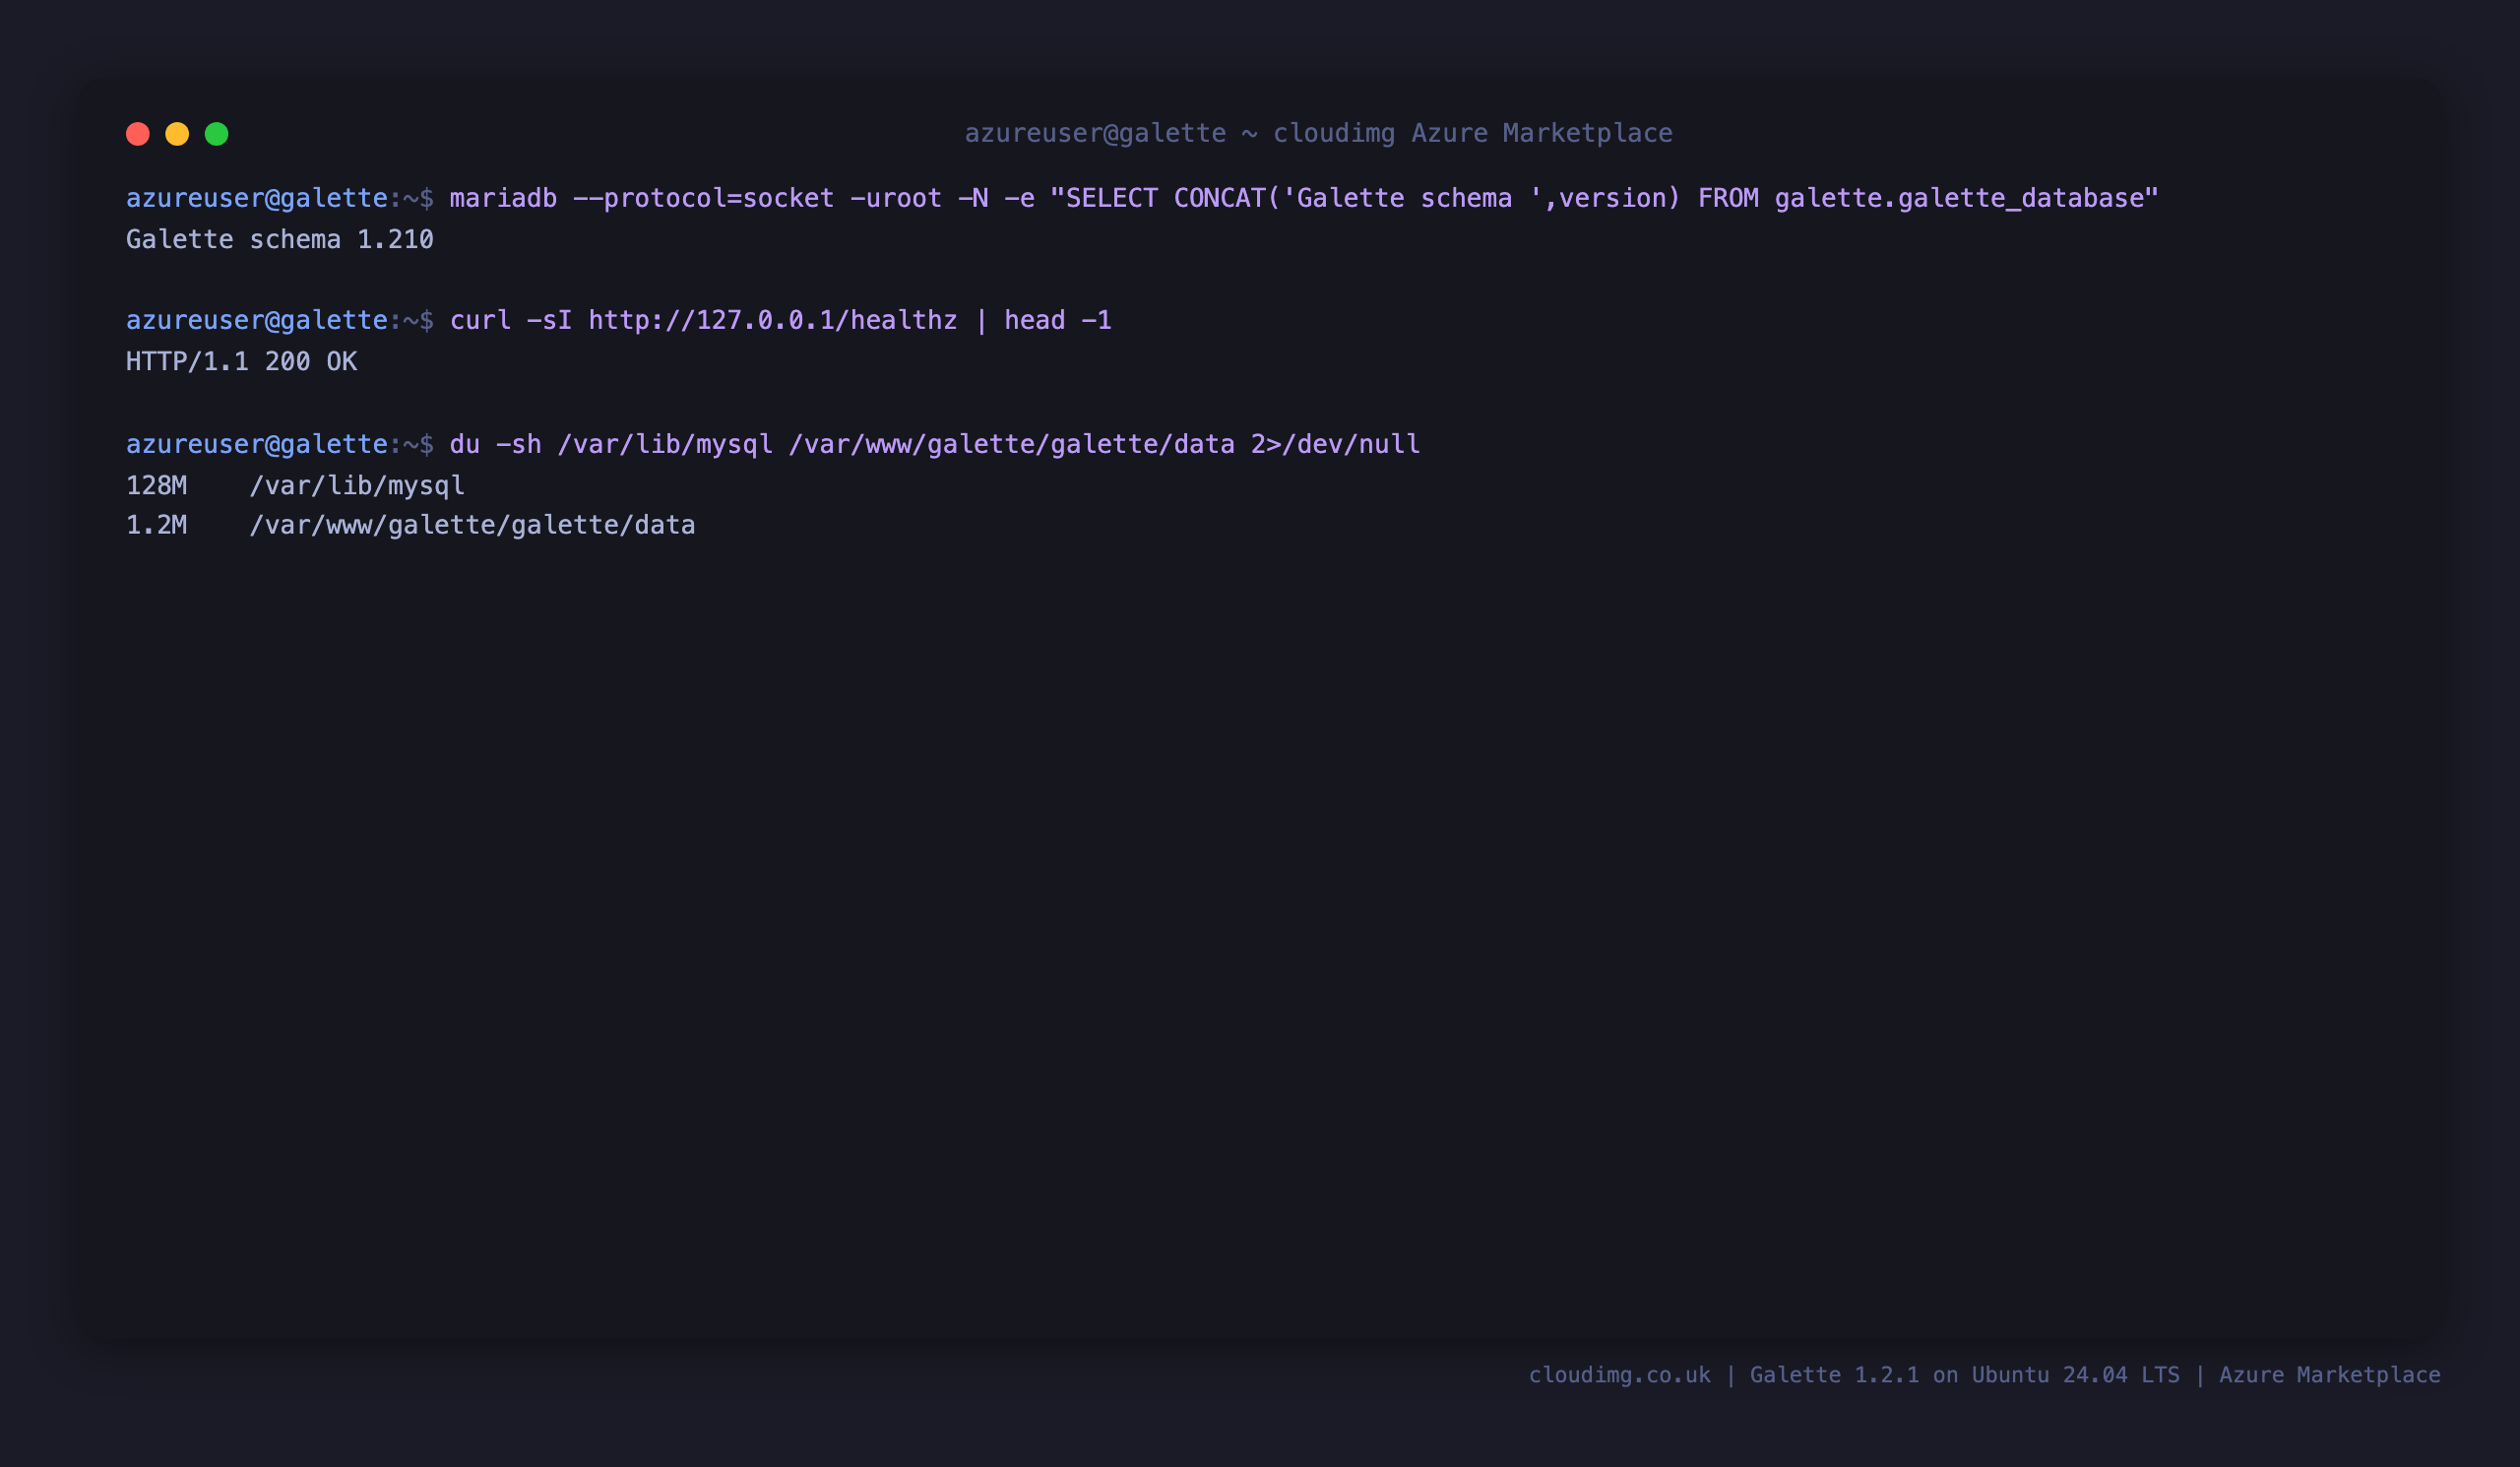Click the '128M /var/lib/mysql' output line
2520x1467 pixels.
coord(295,485)
